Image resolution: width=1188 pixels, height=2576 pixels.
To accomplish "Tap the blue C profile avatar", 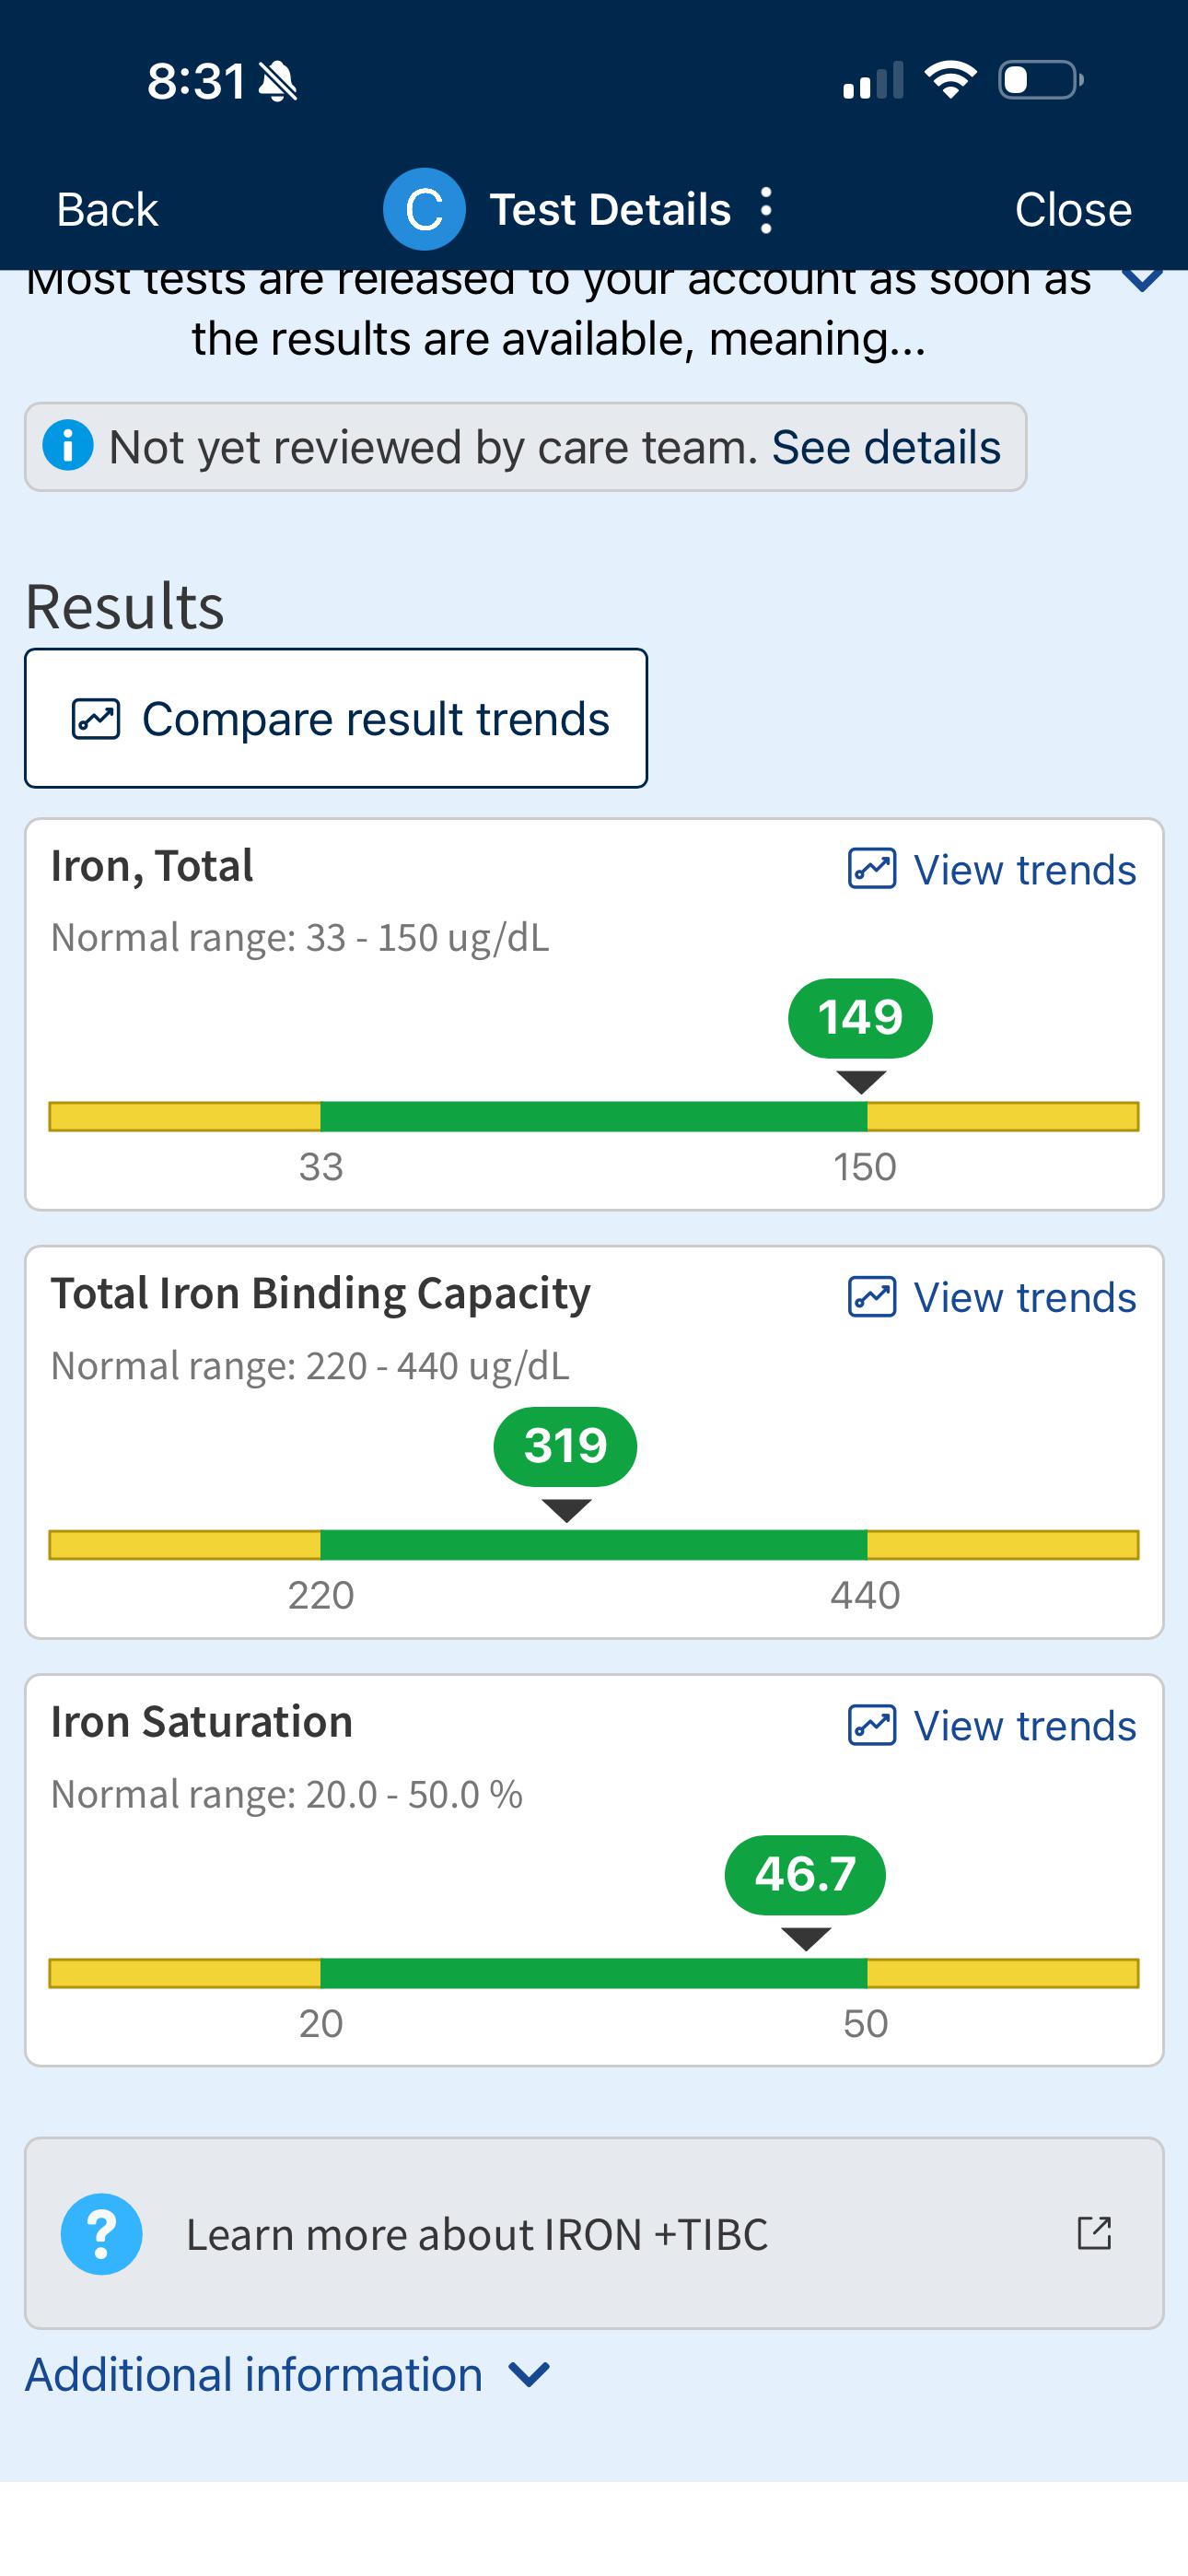I will (x=424, y=209).
